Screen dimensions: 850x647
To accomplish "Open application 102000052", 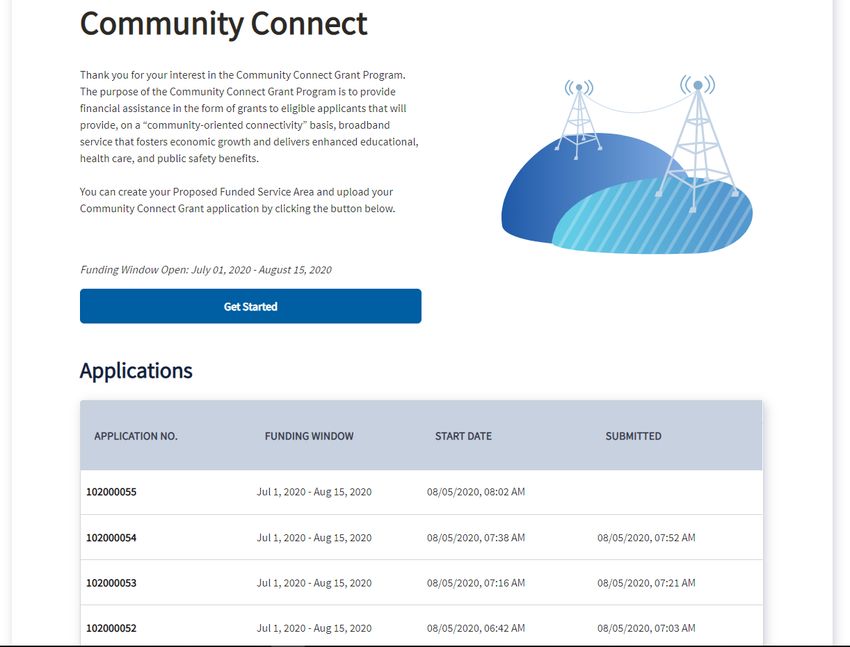I will click(x=111, y=628).
